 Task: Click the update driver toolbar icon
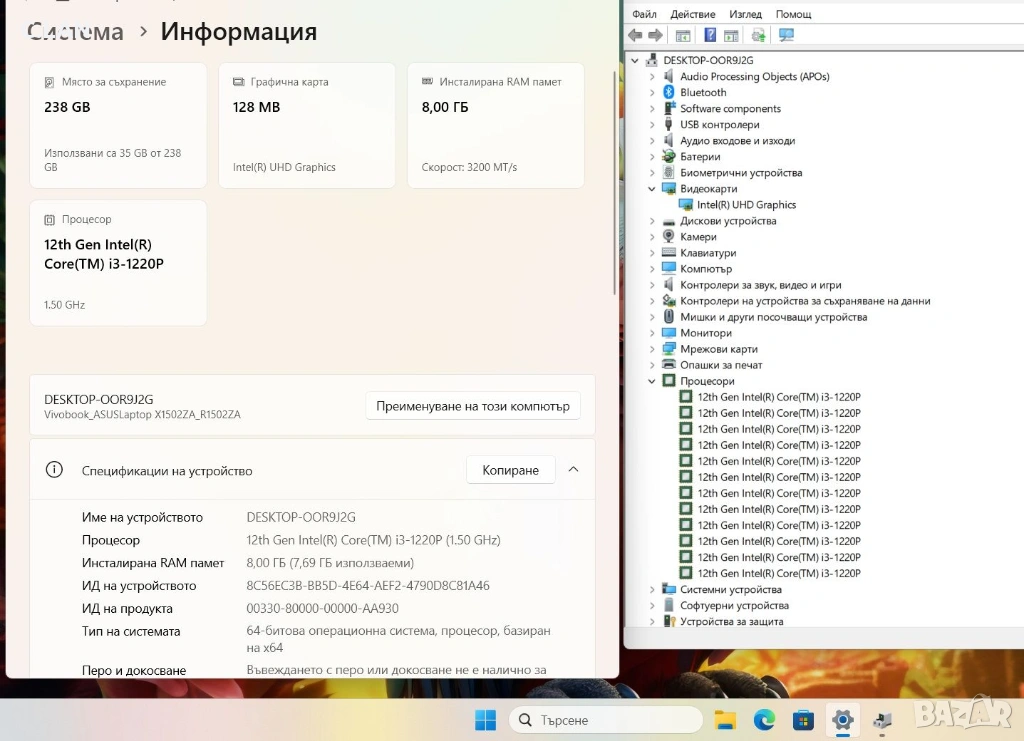(x=758, y=36)
